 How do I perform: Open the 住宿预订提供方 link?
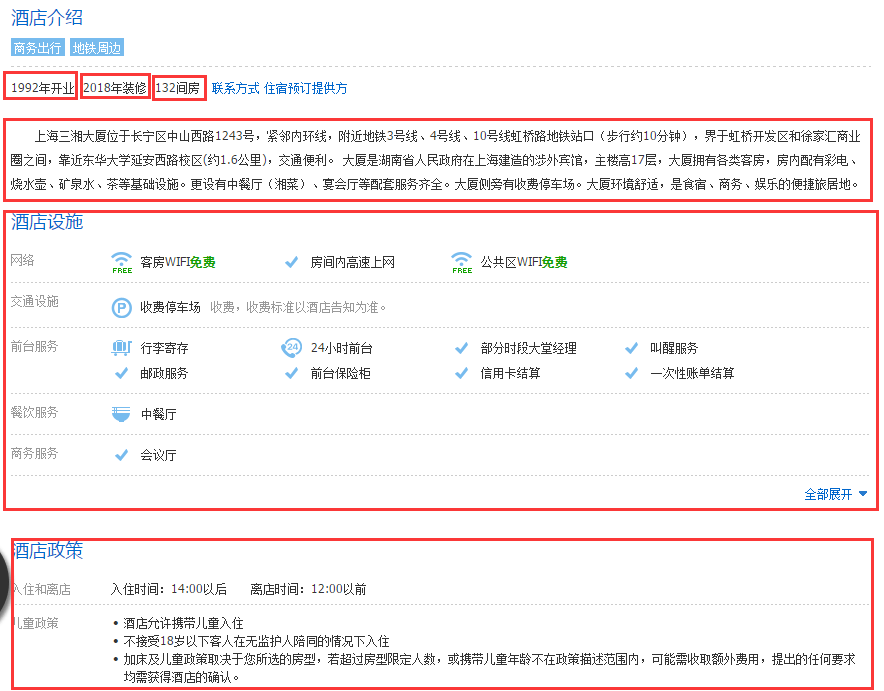click(x=306, y=88)
